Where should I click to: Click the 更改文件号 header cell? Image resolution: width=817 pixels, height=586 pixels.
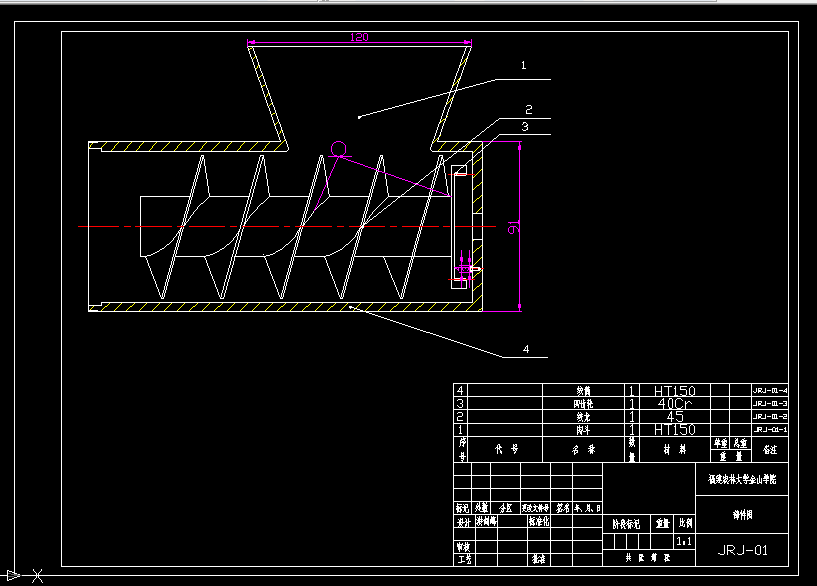point(536,508)
